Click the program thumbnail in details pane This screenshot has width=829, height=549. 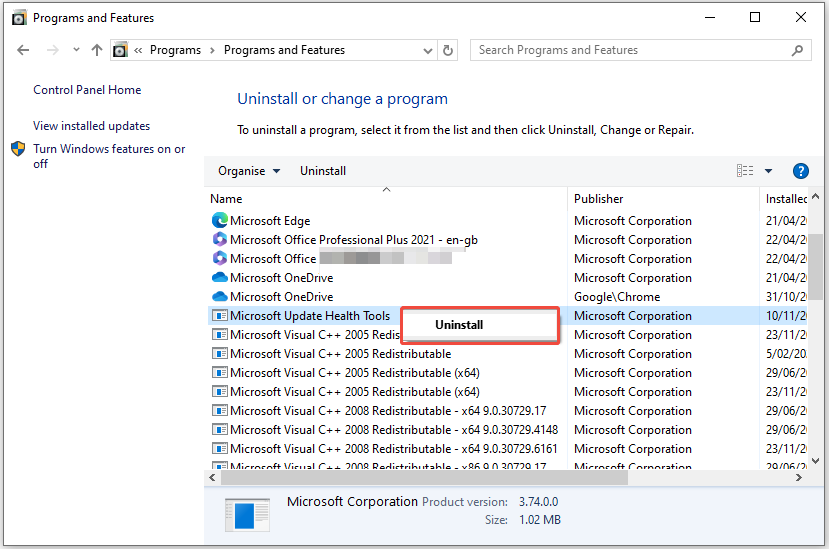(247, 514)
